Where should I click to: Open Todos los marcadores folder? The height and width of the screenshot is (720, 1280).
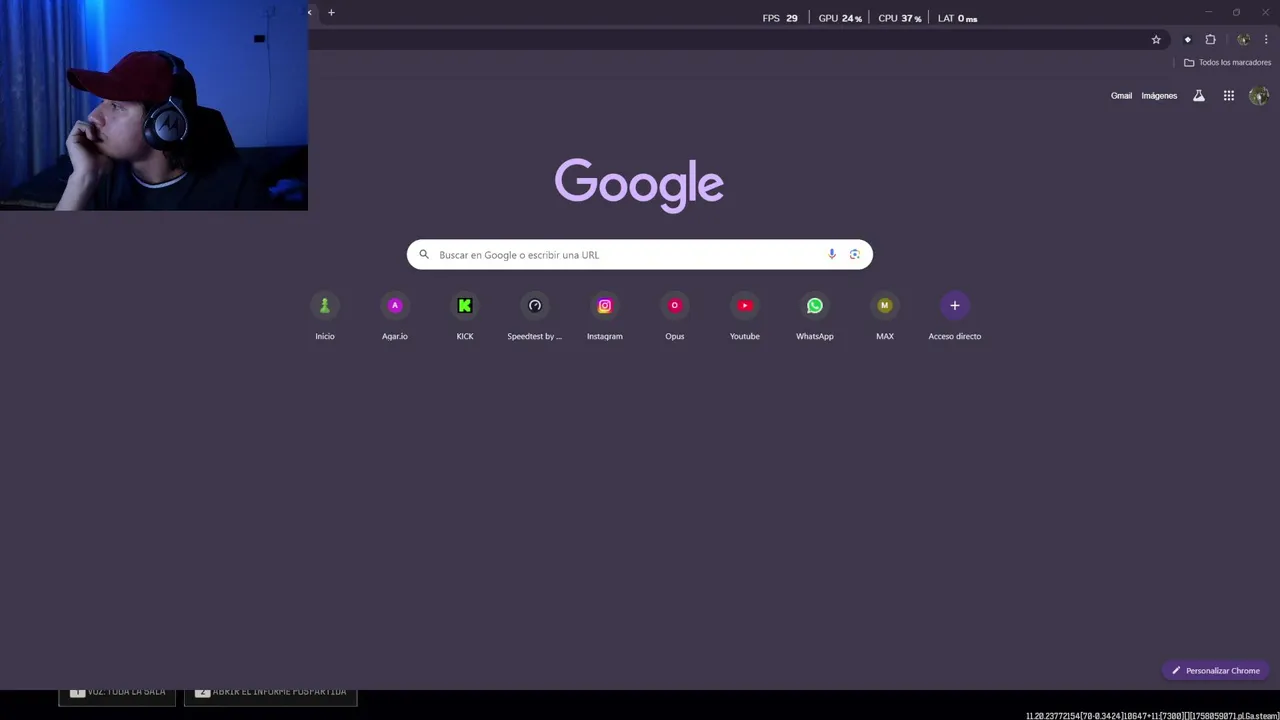pyautogui.click(x=1227, y=62)
